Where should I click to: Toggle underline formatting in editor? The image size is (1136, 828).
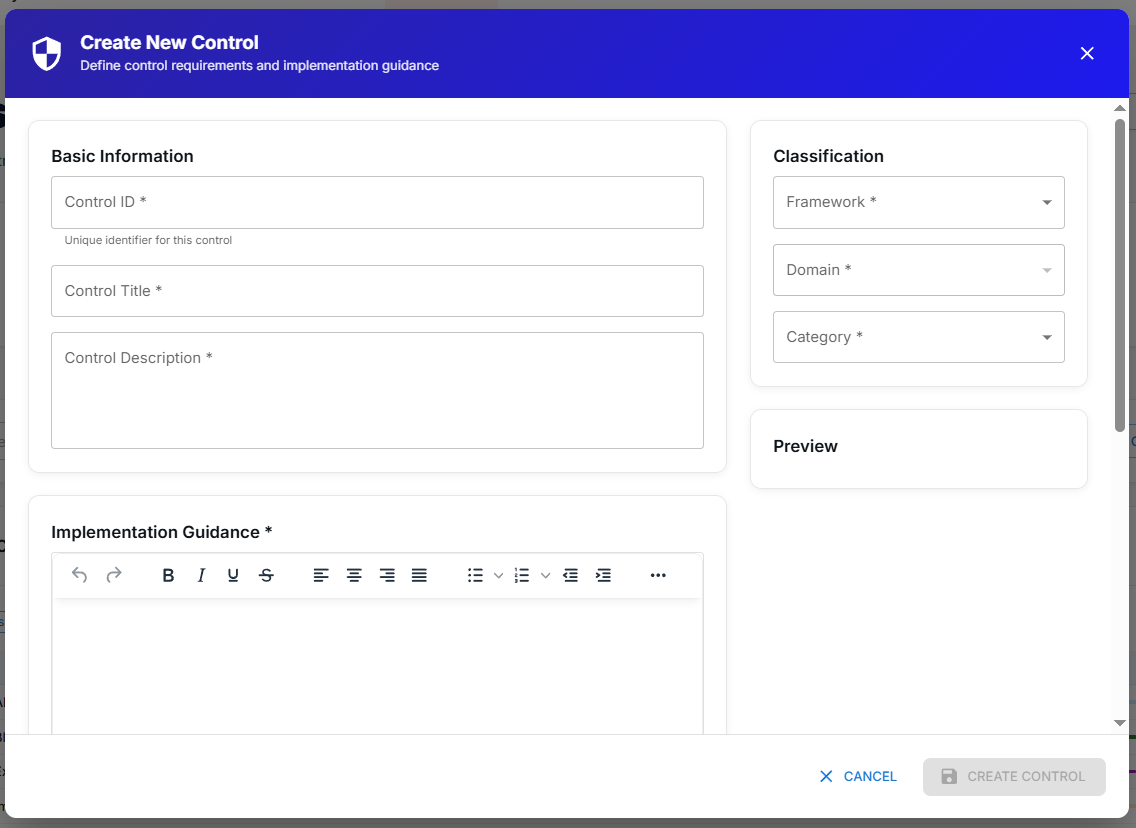pyautogui.click(x=233, y=575)
